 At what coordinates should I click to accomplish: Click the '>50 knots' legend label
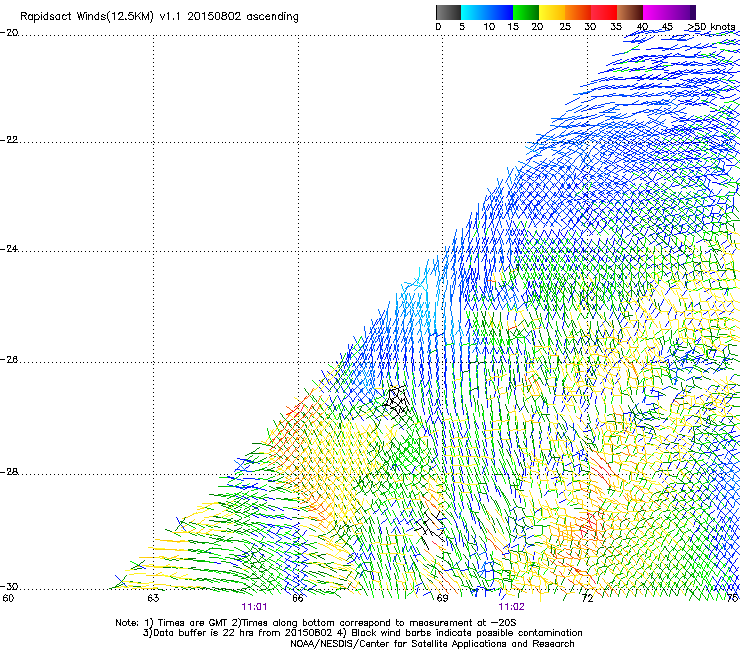tap(712, 27)
